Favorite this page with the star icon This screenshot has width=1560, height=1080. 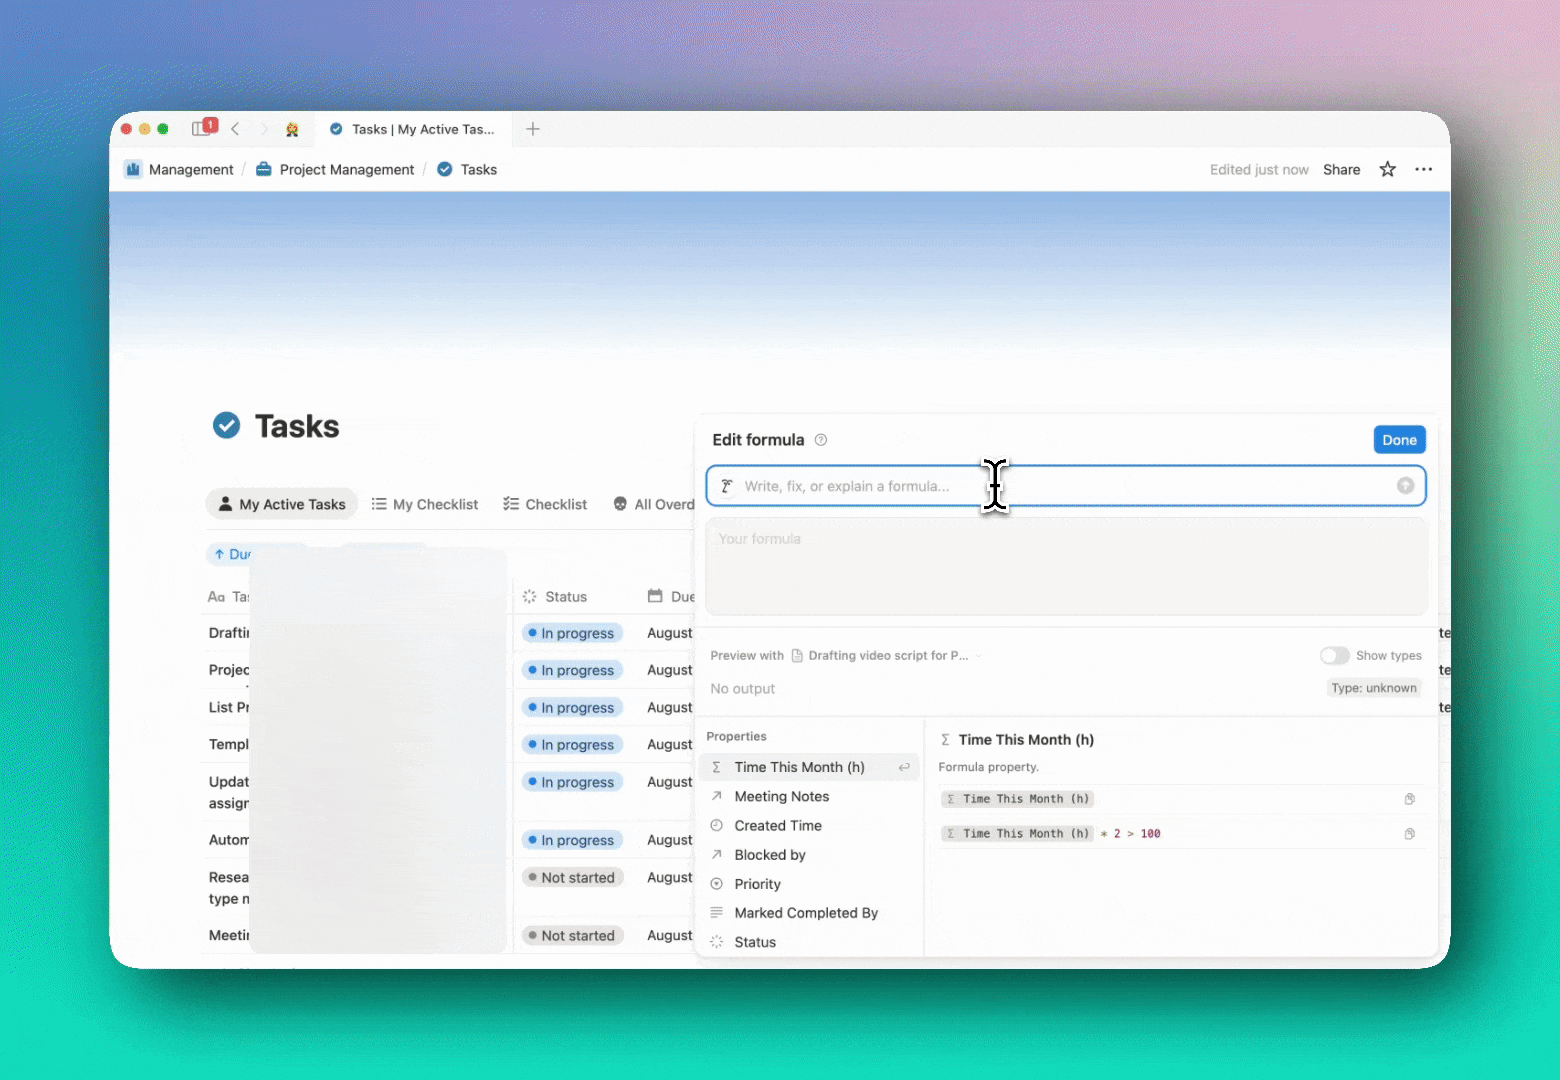tap(1387, 170)
